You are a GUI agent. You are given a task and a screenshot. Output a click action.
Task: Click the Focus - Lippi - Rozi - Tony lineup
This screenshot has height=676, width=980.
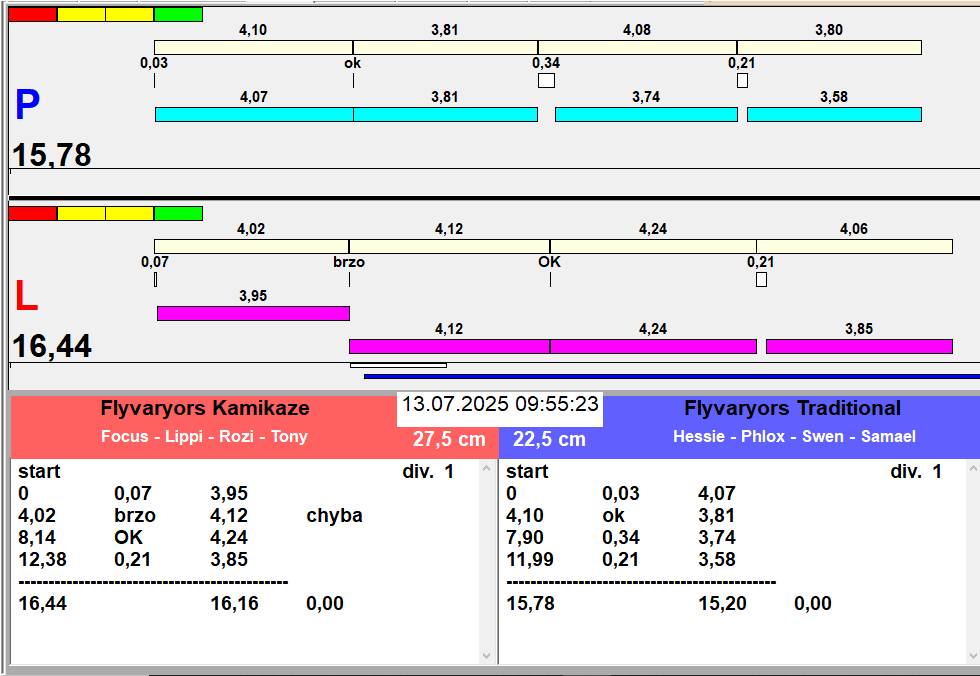tap(204, 436)
